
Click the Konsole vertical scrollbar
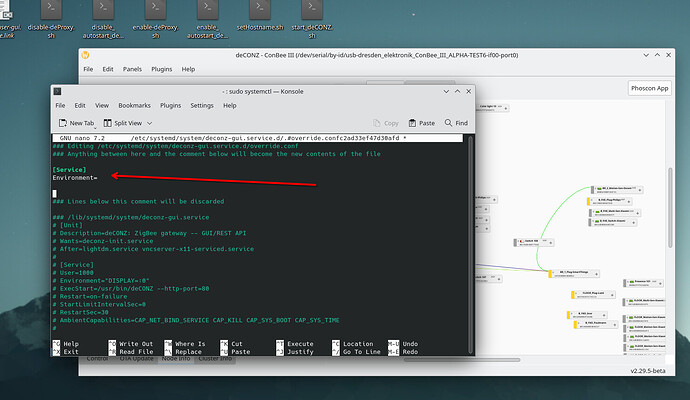(x=470, y=245)
